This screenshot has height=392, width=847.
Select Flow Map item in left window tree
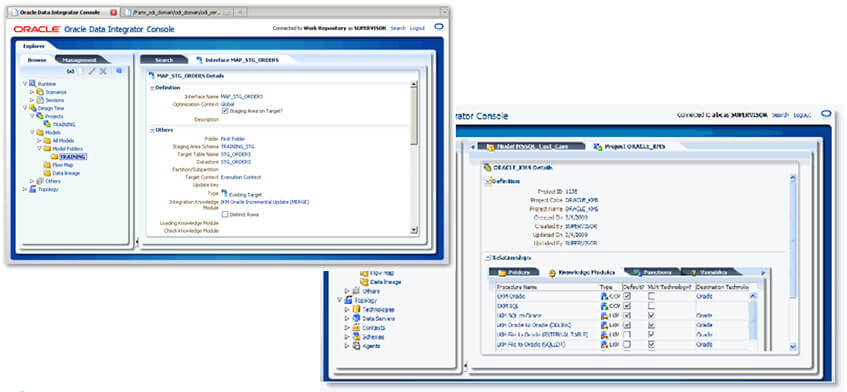[x=63, y=165]
